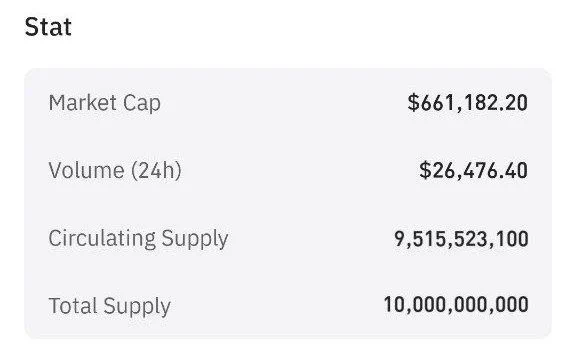Click the $661,182.20 market cap value
The height and width of the screenshot is (361, 576).
coord(468,102)
